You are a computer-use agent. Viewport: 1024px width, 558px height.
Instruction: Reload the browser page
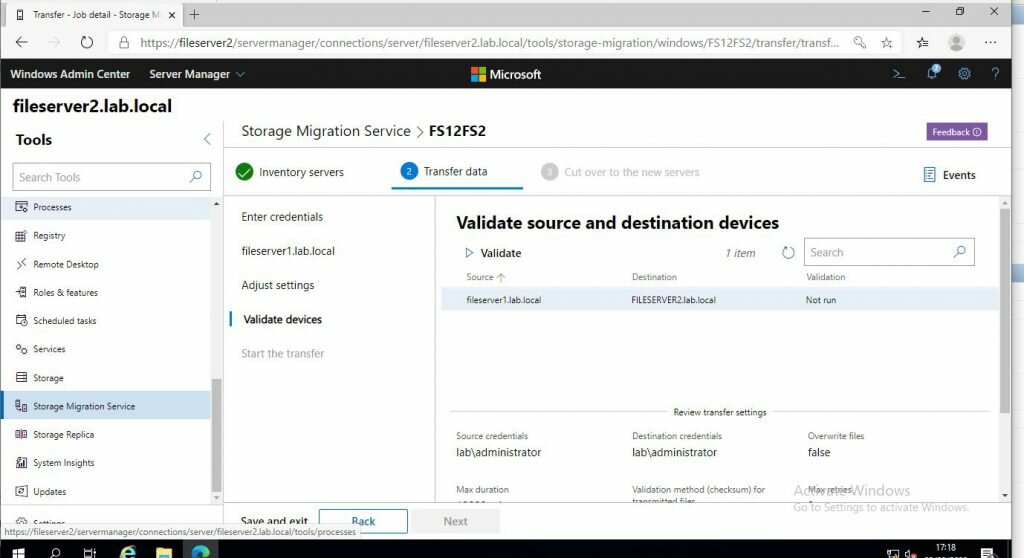[x=86, y=42]
